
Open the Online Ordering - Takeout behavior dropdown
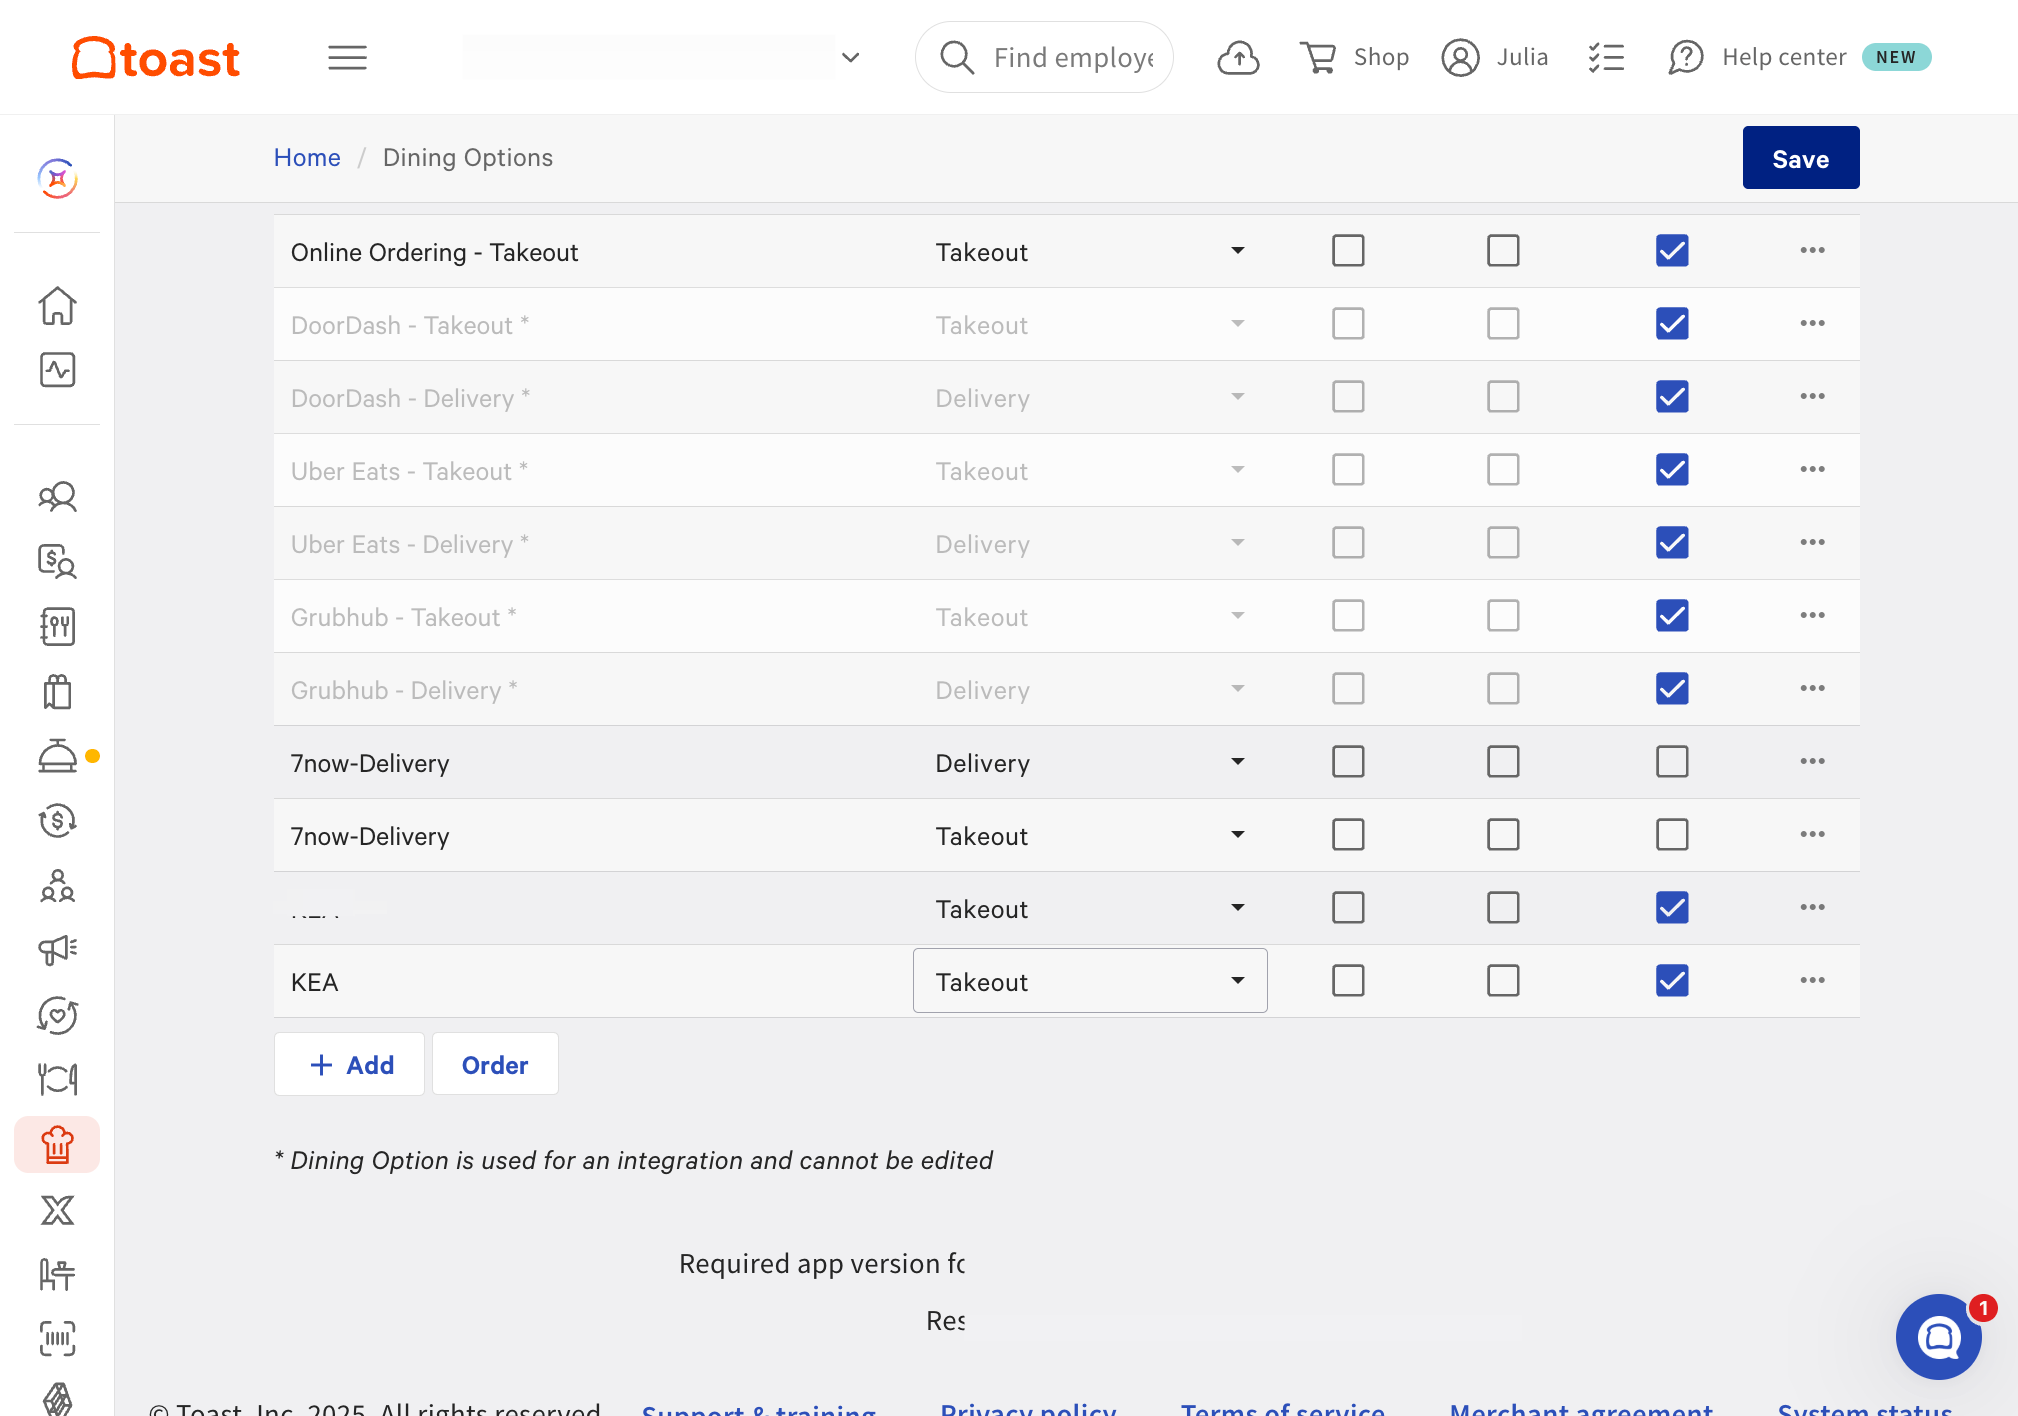(1090, 251)
